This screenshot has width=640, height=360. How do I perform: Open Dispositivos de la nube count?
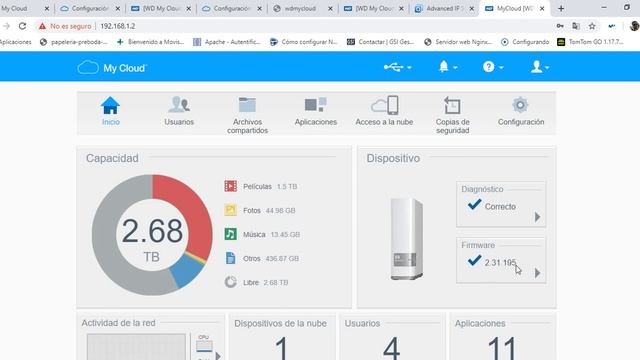coord(282,348)
